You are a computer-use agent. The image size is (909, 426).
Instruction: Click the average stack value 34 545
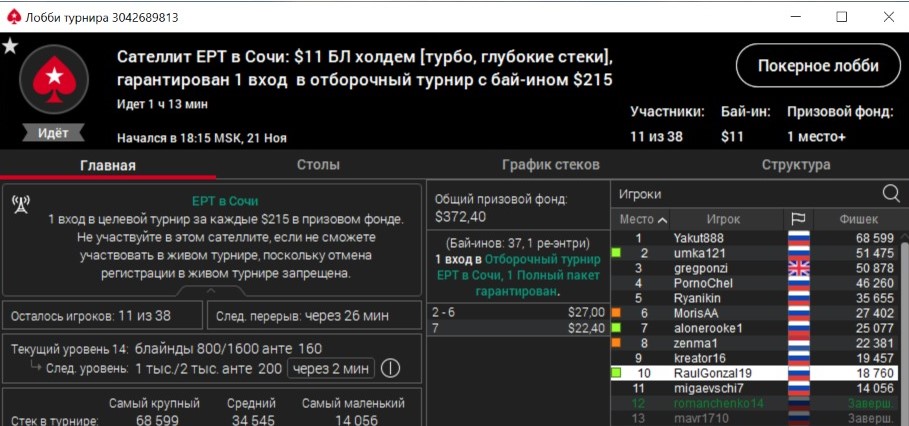tap(251, 420)
